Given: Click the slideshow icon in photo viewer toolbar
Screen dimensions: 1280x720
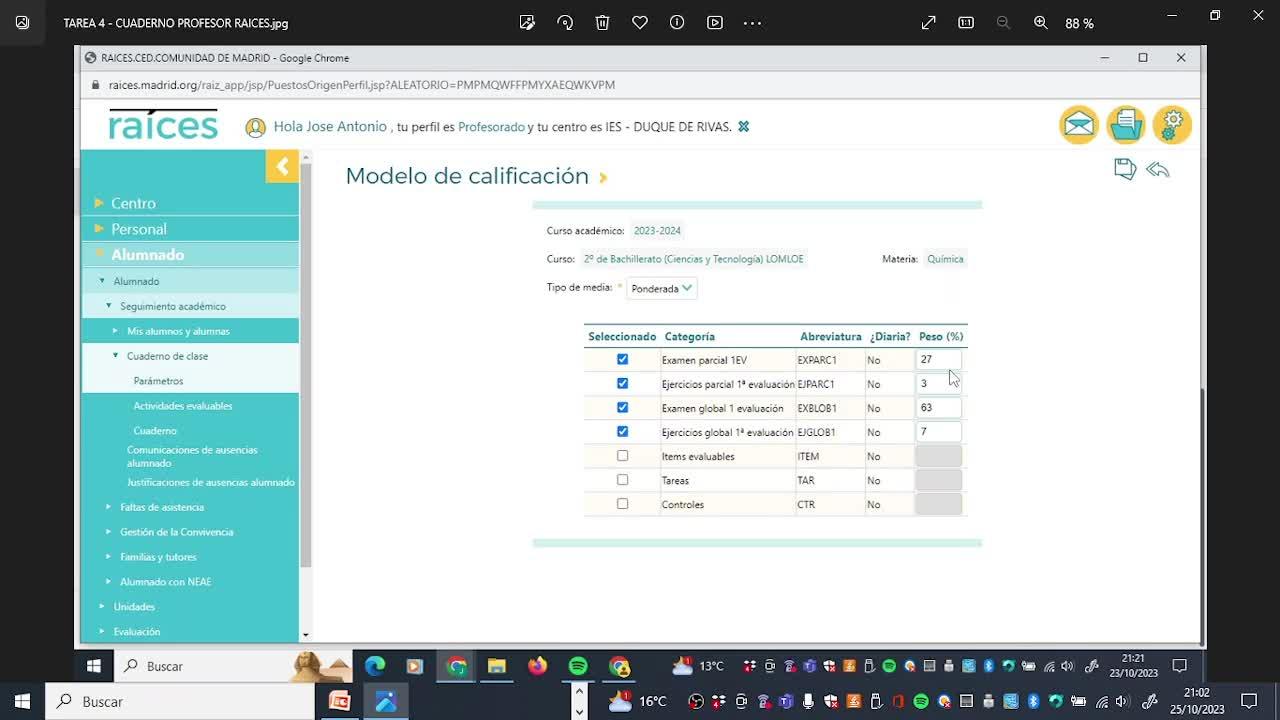Looking at the screenshot, I should pyautogui.click(x=714, y=23).
